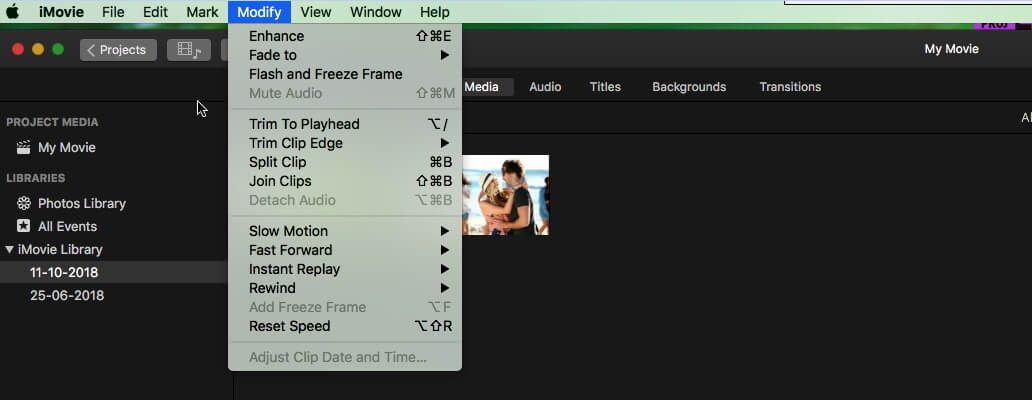
Task: Minimize window with the yellow button
Action: pyautogui.click(x=38, y=49)
